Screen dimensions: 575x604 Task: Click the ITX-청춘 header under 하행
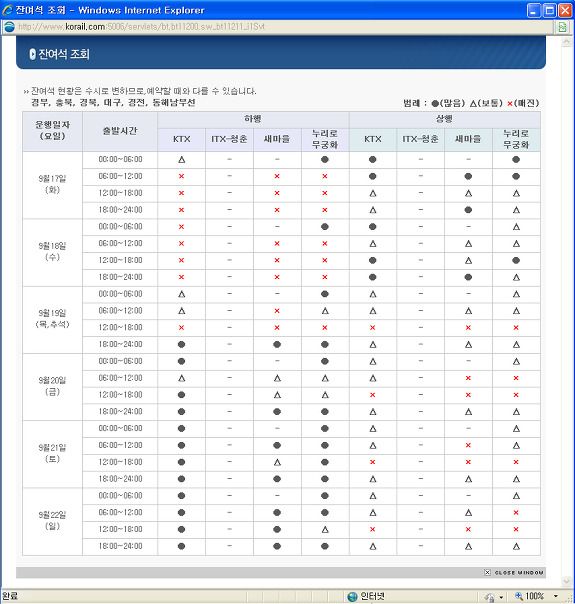pyautogui.click(x=229, y=139)
